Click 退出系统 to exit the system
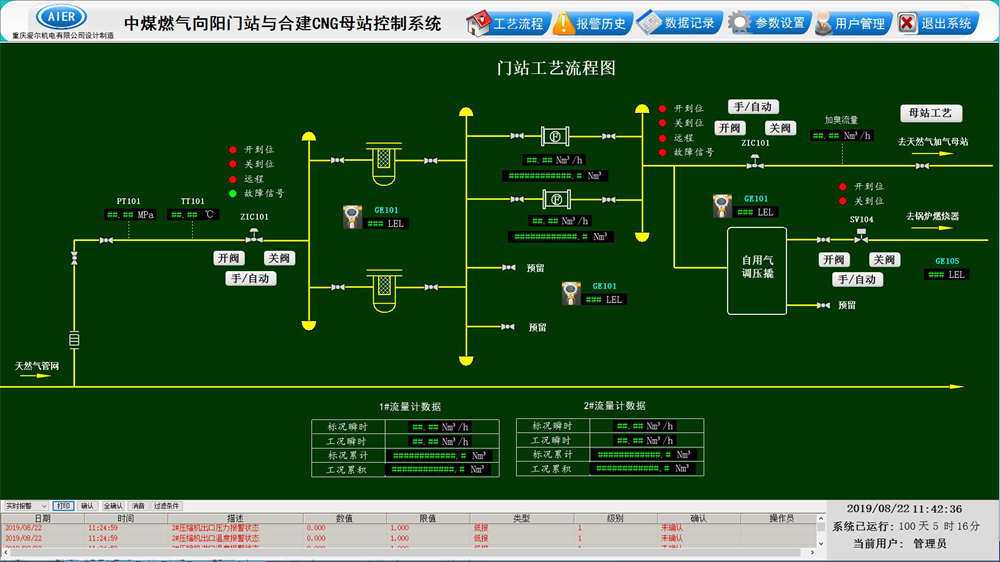Screen dimensions: 1000x562 point(937,23)
